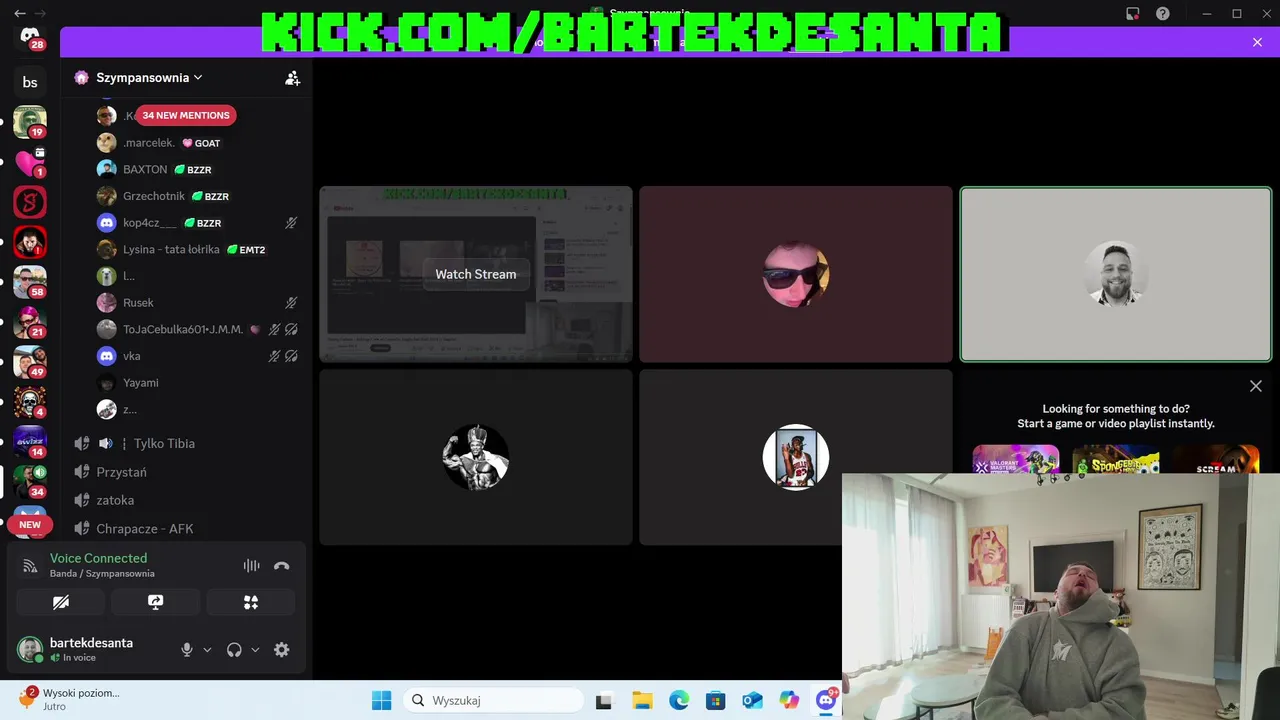Open pink heart server with 1 badge
Viewport: 1280px width, 720px height.
[30, 162]
